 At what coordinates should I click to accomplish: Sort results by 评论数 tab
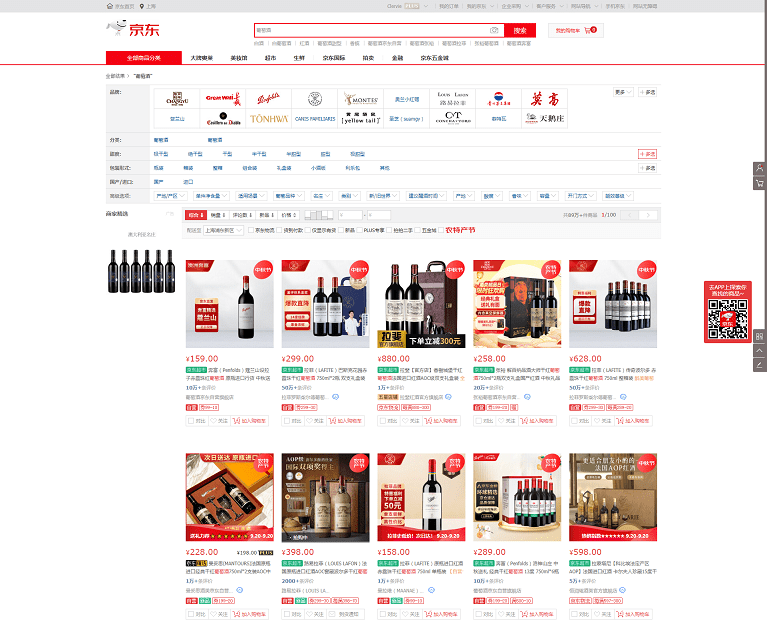click(x=242, y=215)
